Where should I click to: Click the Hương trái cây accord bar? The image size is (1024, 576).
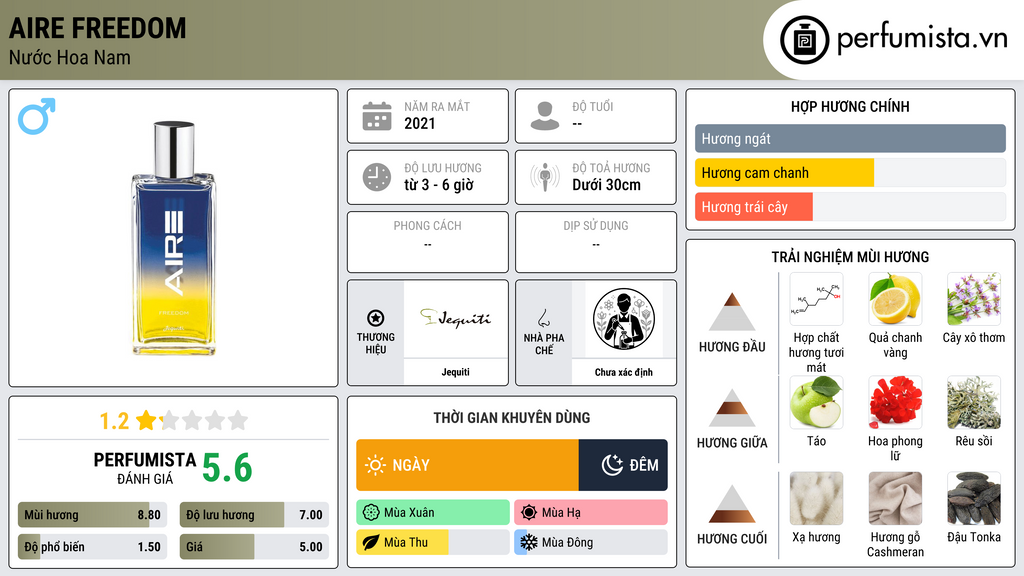[850, 207]
